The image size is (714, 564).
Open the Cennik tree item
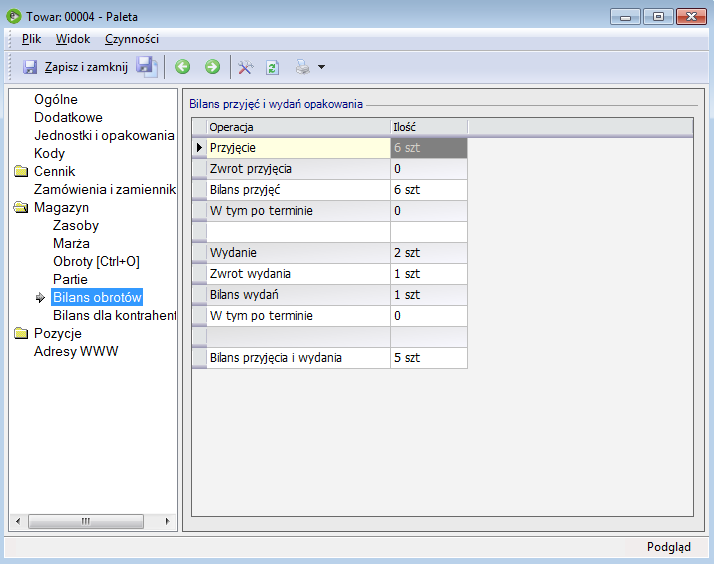tap(54, 171)
